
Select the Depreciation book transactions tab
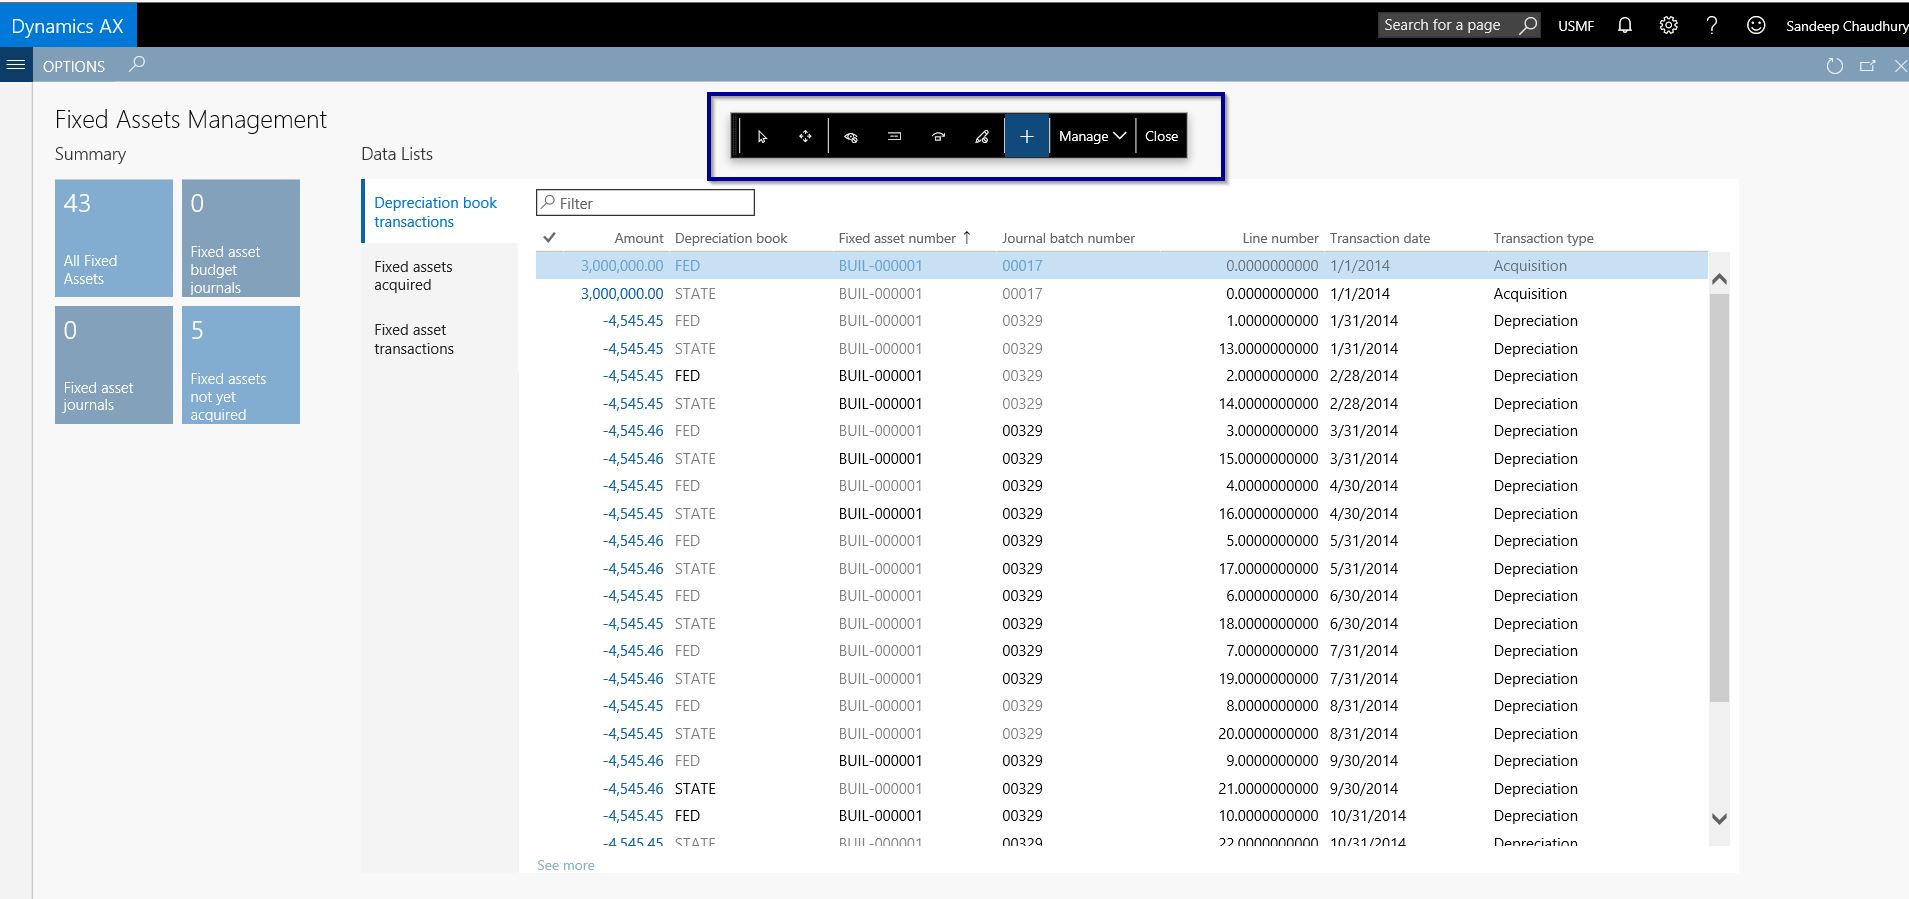click(x=439, y=212)
